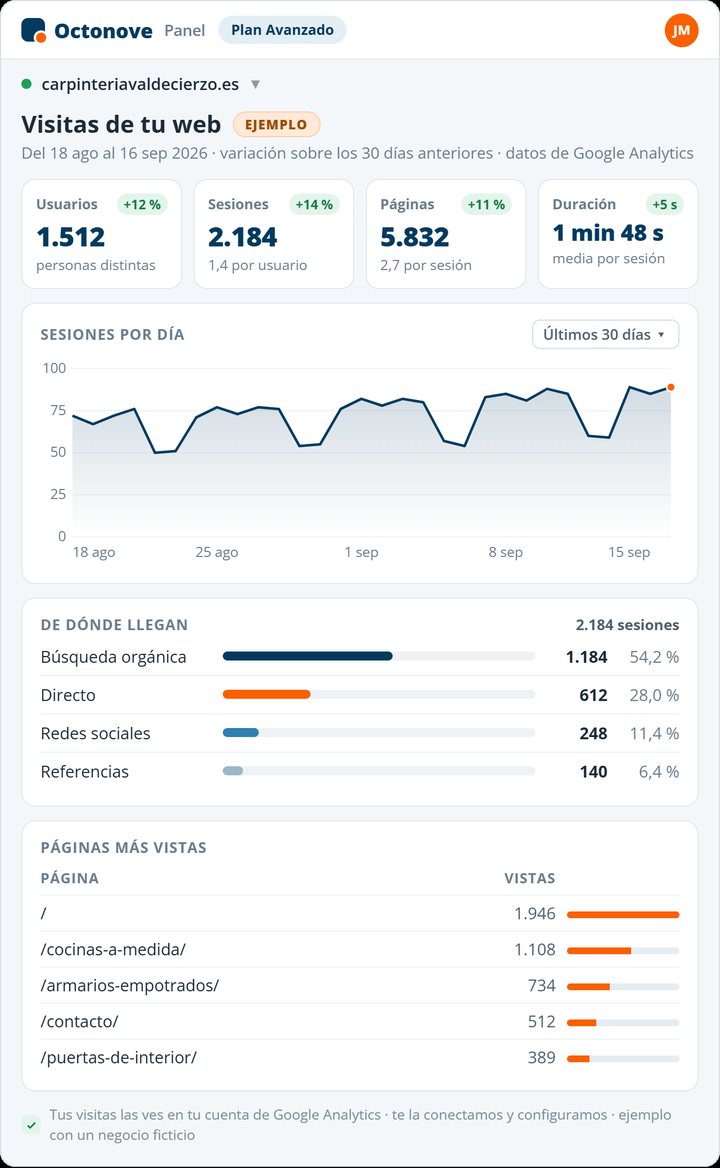Viewport: 720px width, 1168px height.
Task: Click the 248 social sessions value
Action: pos(593,733)
